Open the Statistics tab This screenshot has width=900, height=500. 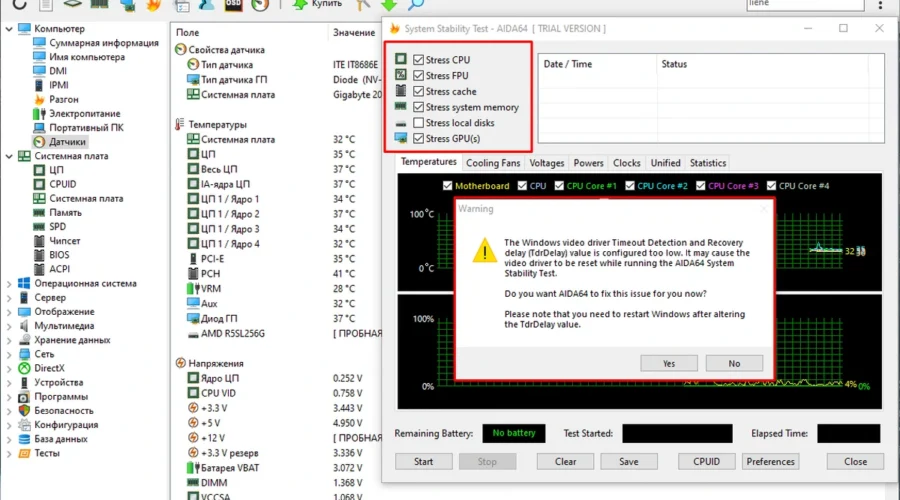coord(708,163)
